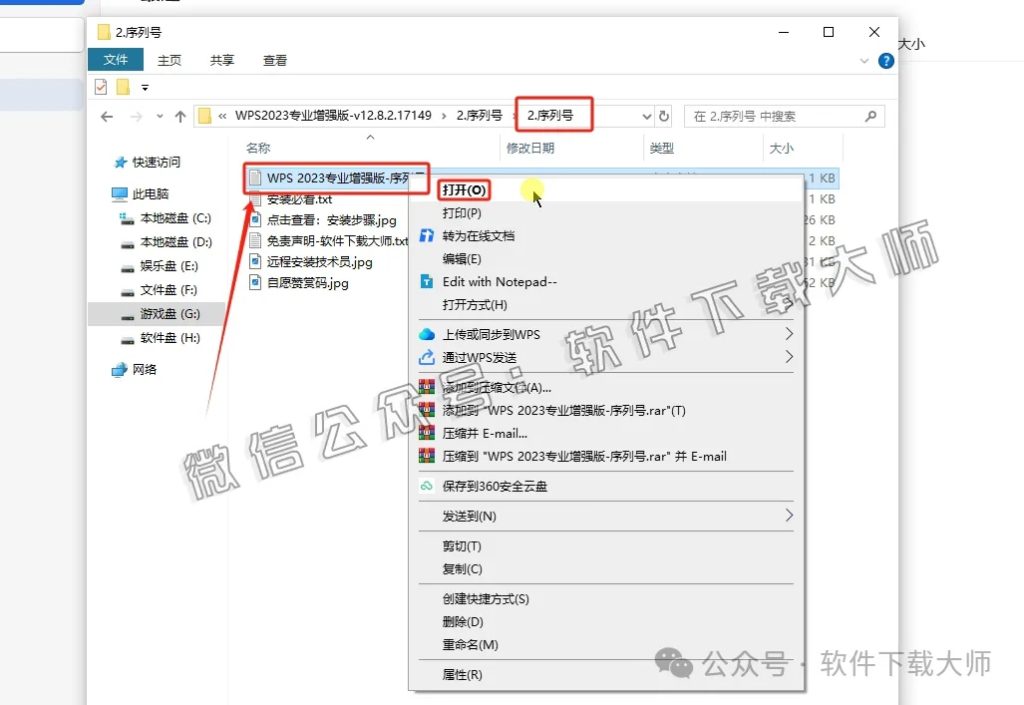
Task: Open the 发送到(N) submenu arrow
Action: (790, 516)
